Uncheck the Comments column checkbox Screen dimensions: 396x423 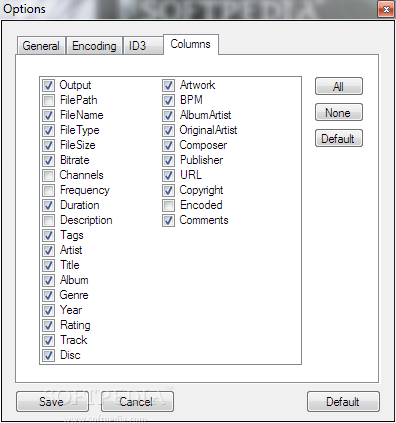tap(168, 220)
